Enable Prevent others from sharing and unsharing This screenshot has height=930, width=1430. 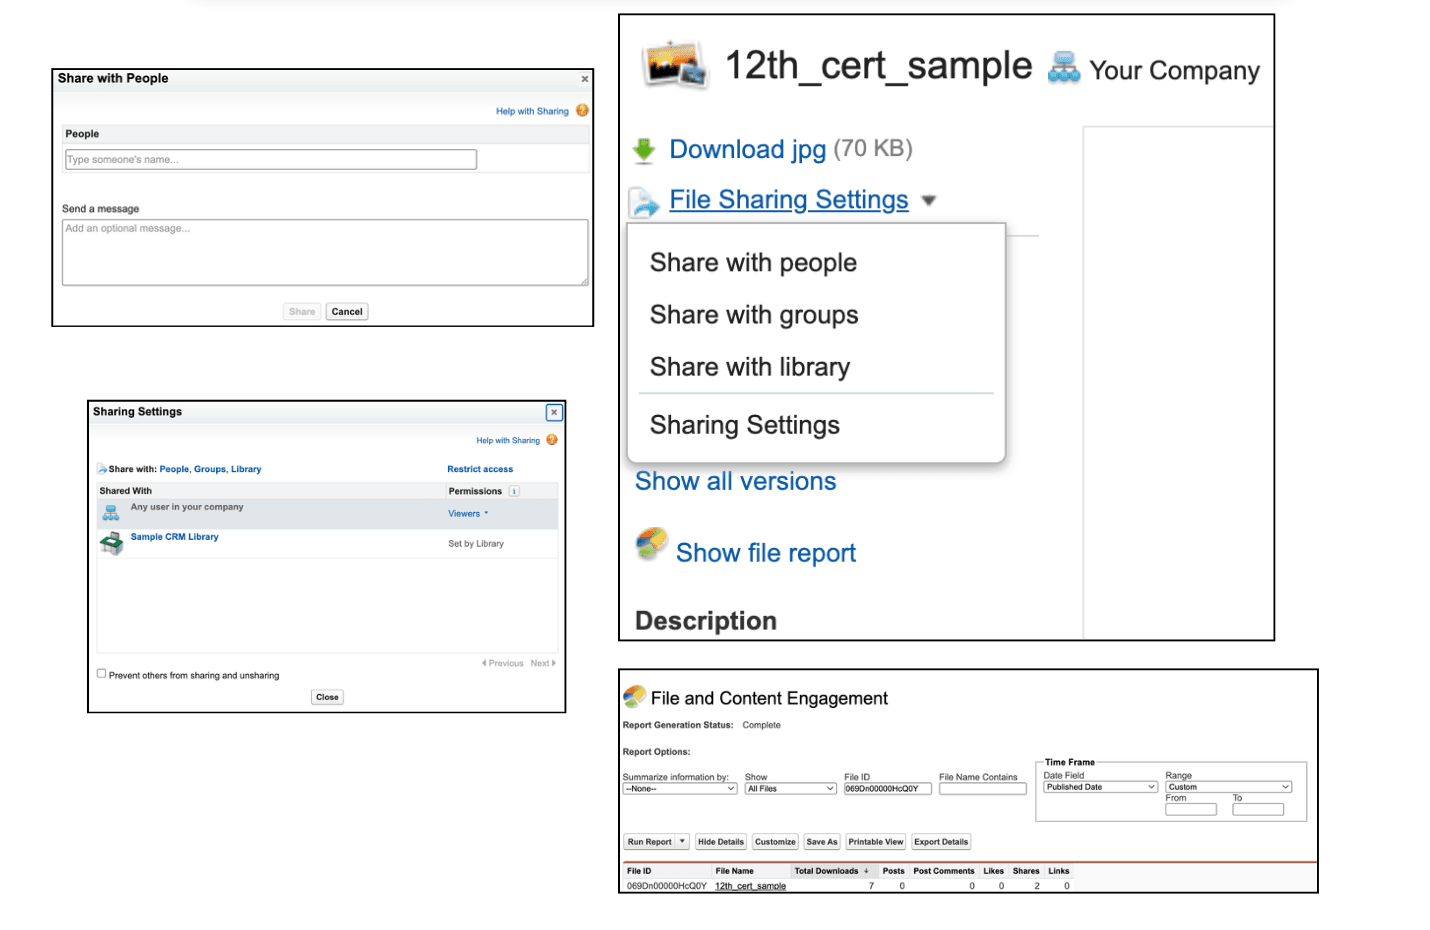click(101, 674)
